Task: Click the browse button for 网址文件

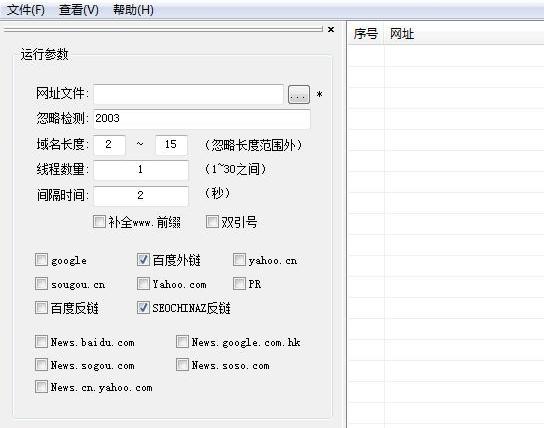Action: coord(299,94)
